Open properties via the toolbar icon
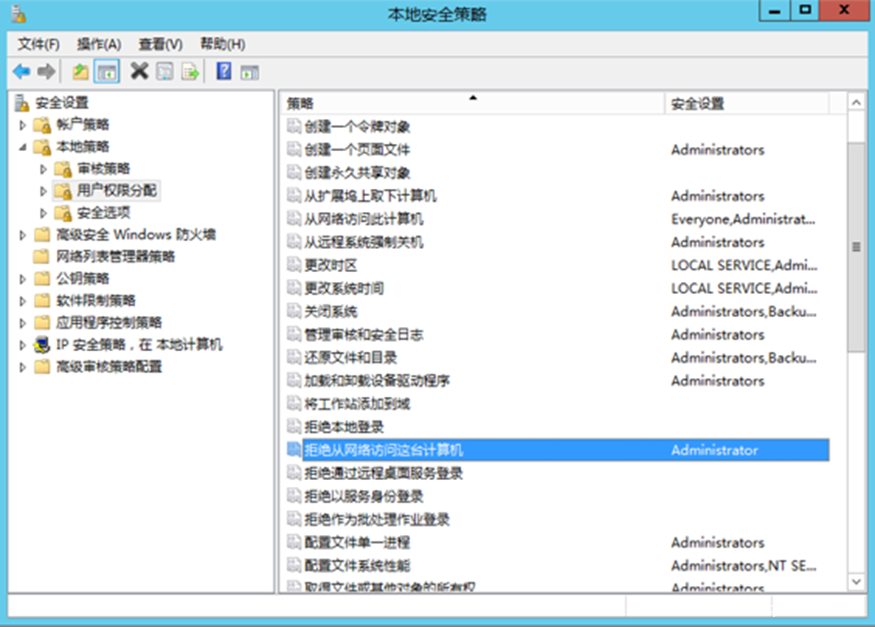875x627 pixels. (163, 71)
